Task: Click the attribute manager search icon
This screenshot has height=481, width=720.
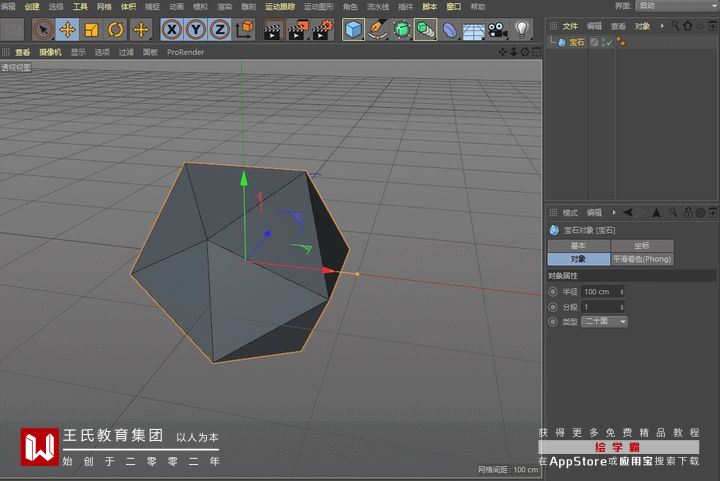Action: (x=673, y=212)
